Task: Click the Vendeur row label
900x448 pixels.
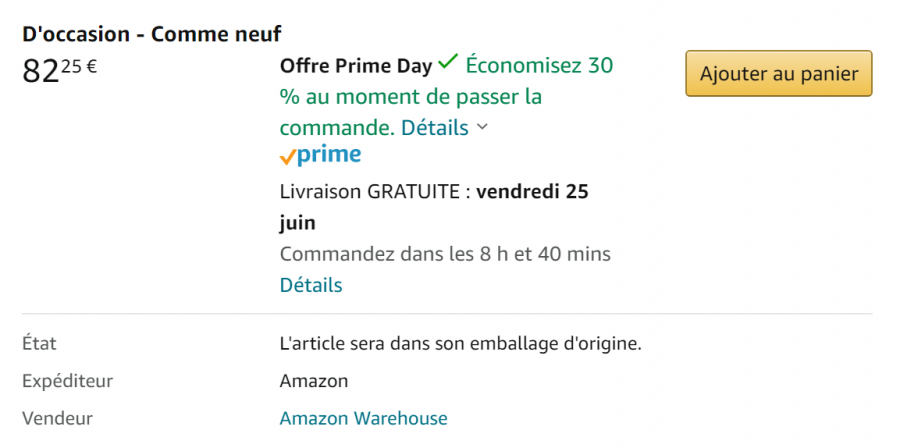Action: point(58,418)
